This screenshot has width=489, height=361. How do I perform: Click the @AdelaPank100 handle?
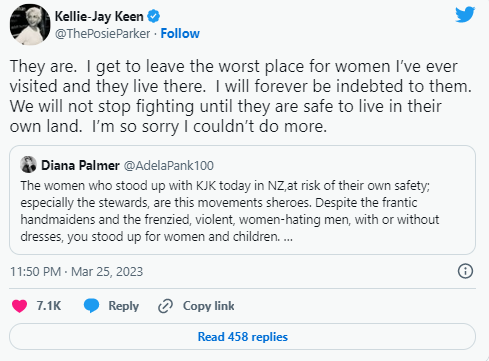[169, 165]
